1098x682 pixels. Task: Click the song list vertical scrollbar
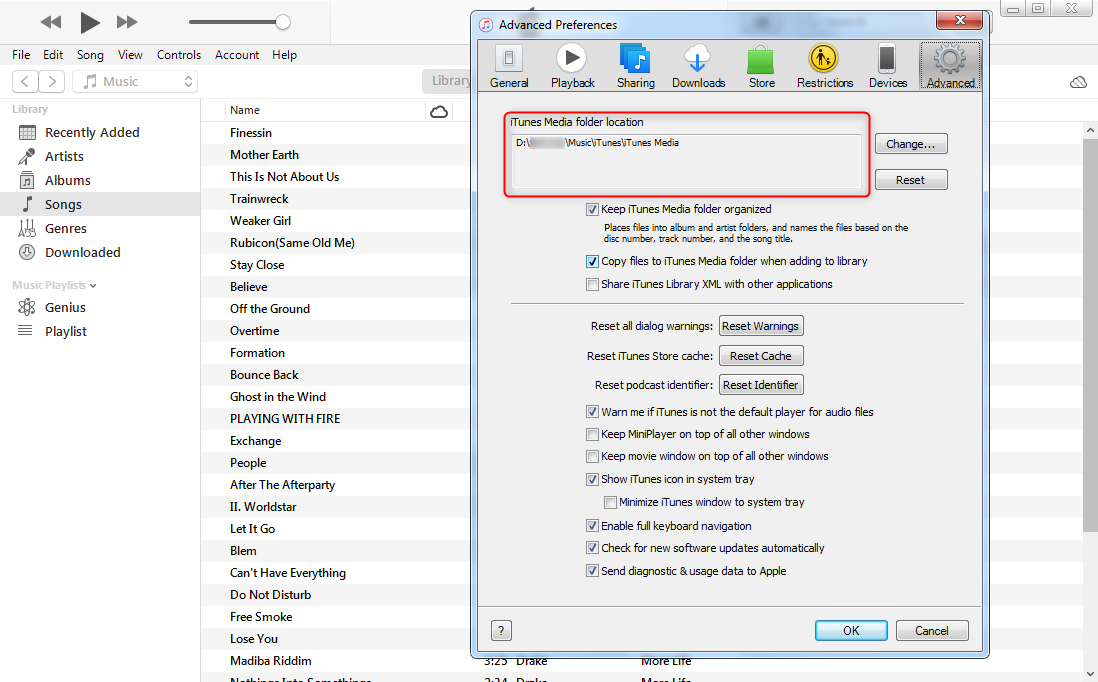tap(1090, 336)
